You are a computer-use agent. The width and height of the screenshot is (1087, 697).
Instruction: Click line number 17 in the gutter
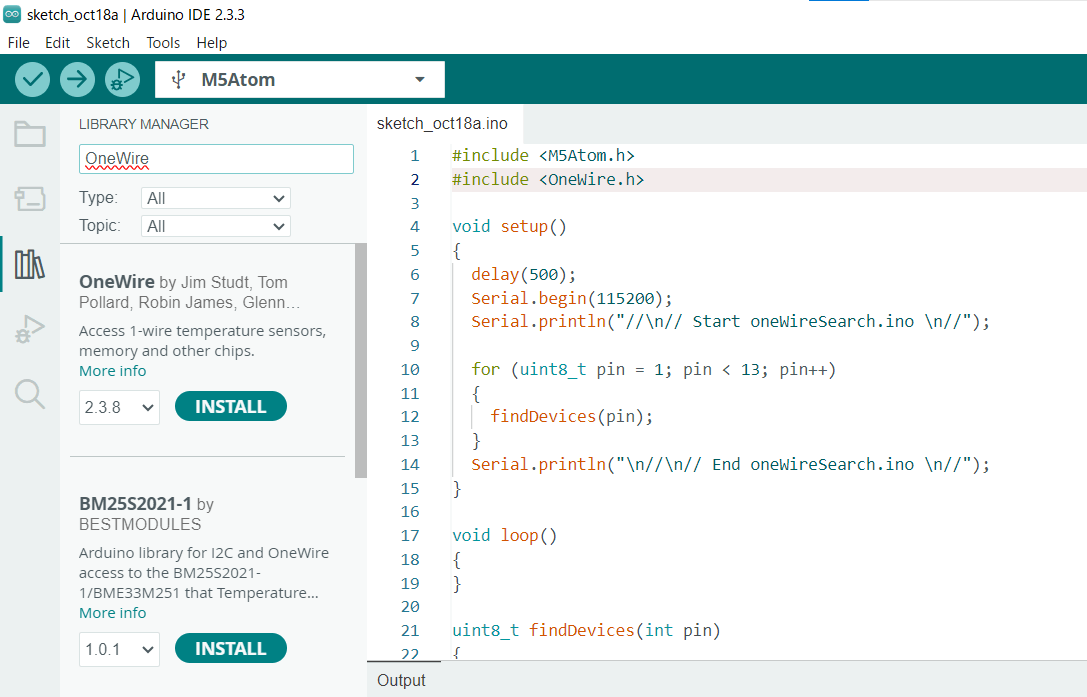pos(410,535)
